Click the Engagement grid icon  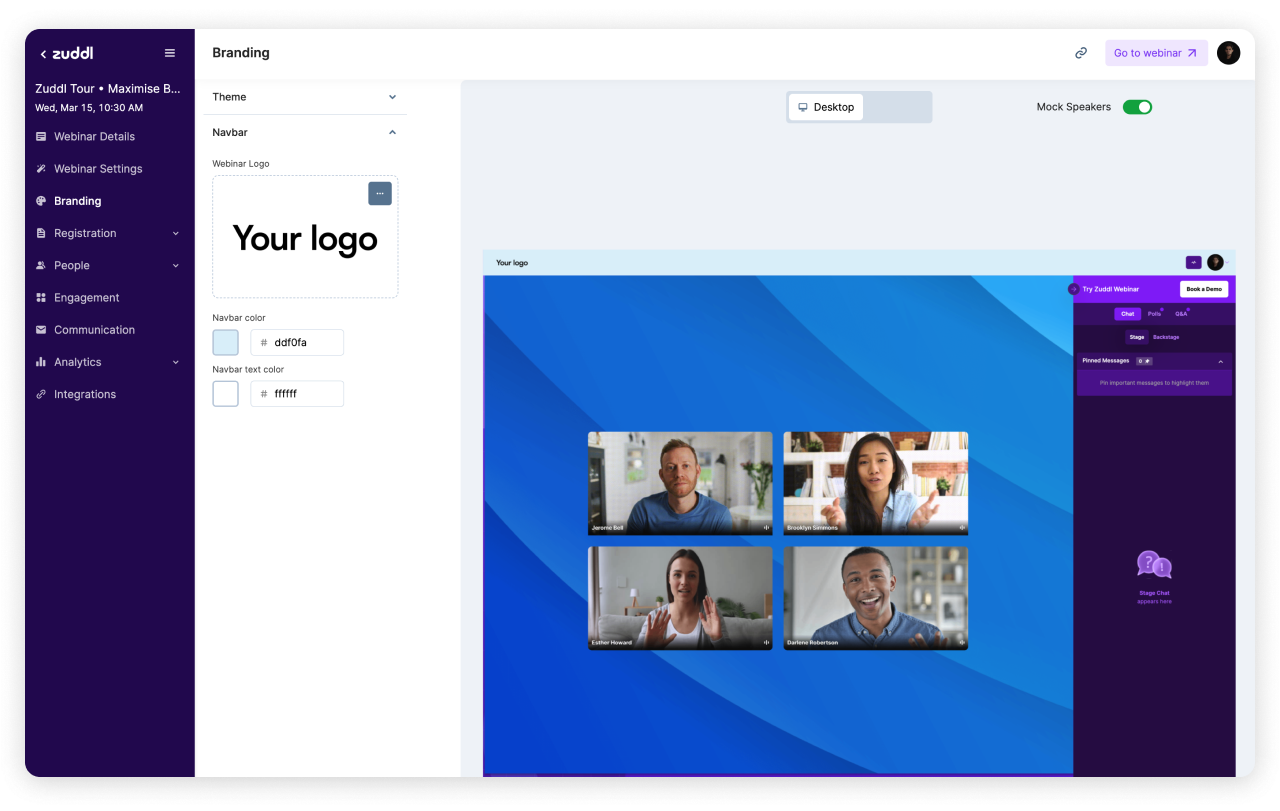pos(41,297)
